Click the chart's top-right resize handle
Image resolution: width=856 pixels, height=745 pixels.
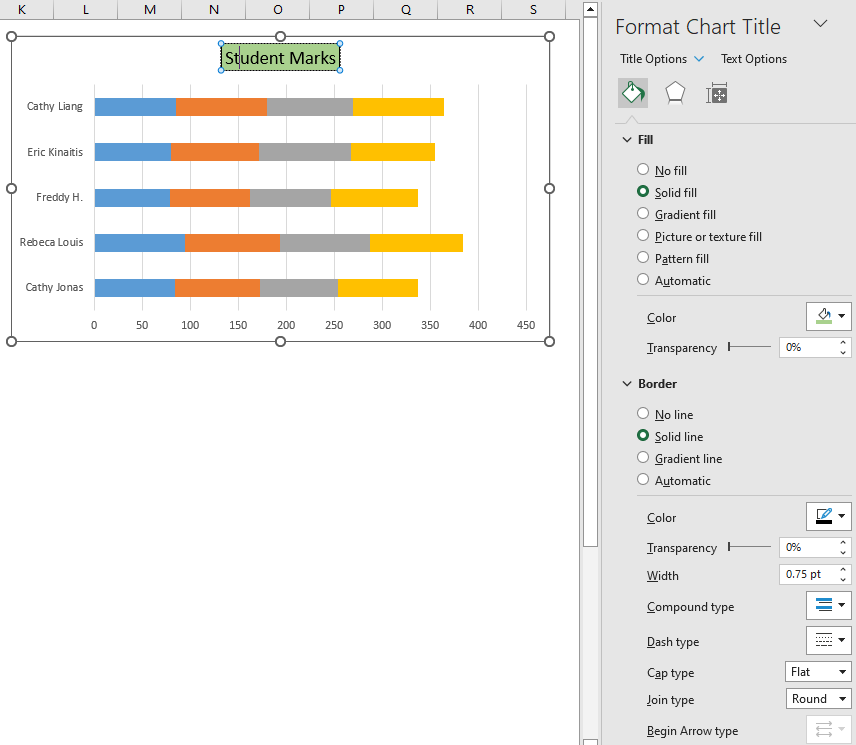(x=549, y=37)
